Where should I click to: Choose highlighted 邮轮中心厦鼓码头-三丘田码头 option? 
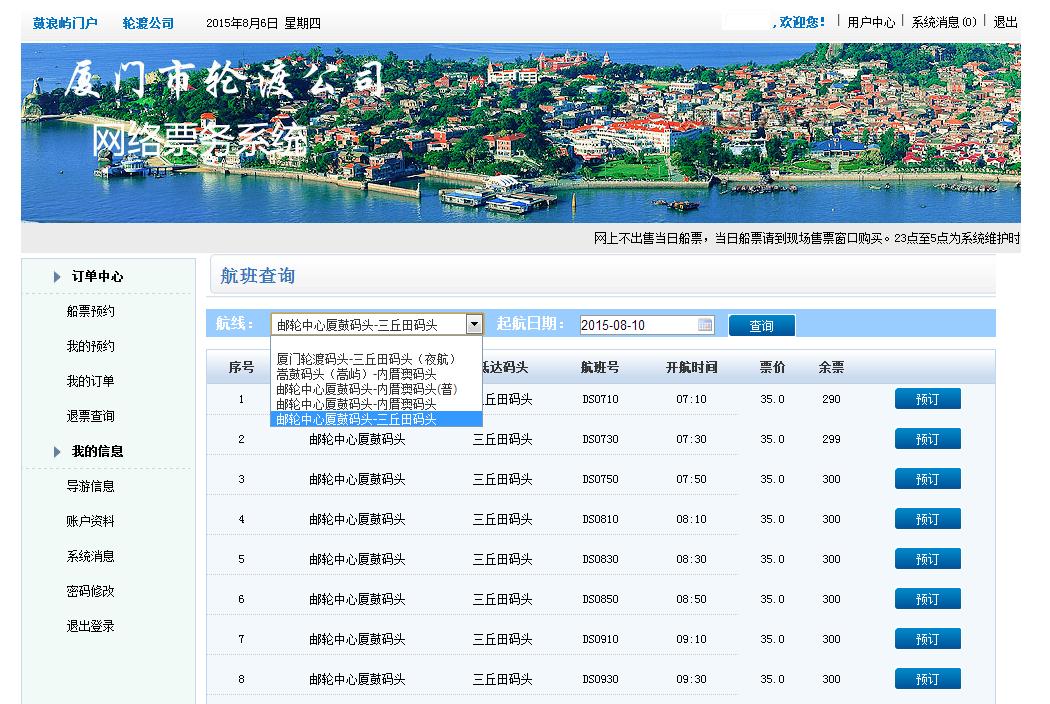pyautogui.click(x=376, y=419)
